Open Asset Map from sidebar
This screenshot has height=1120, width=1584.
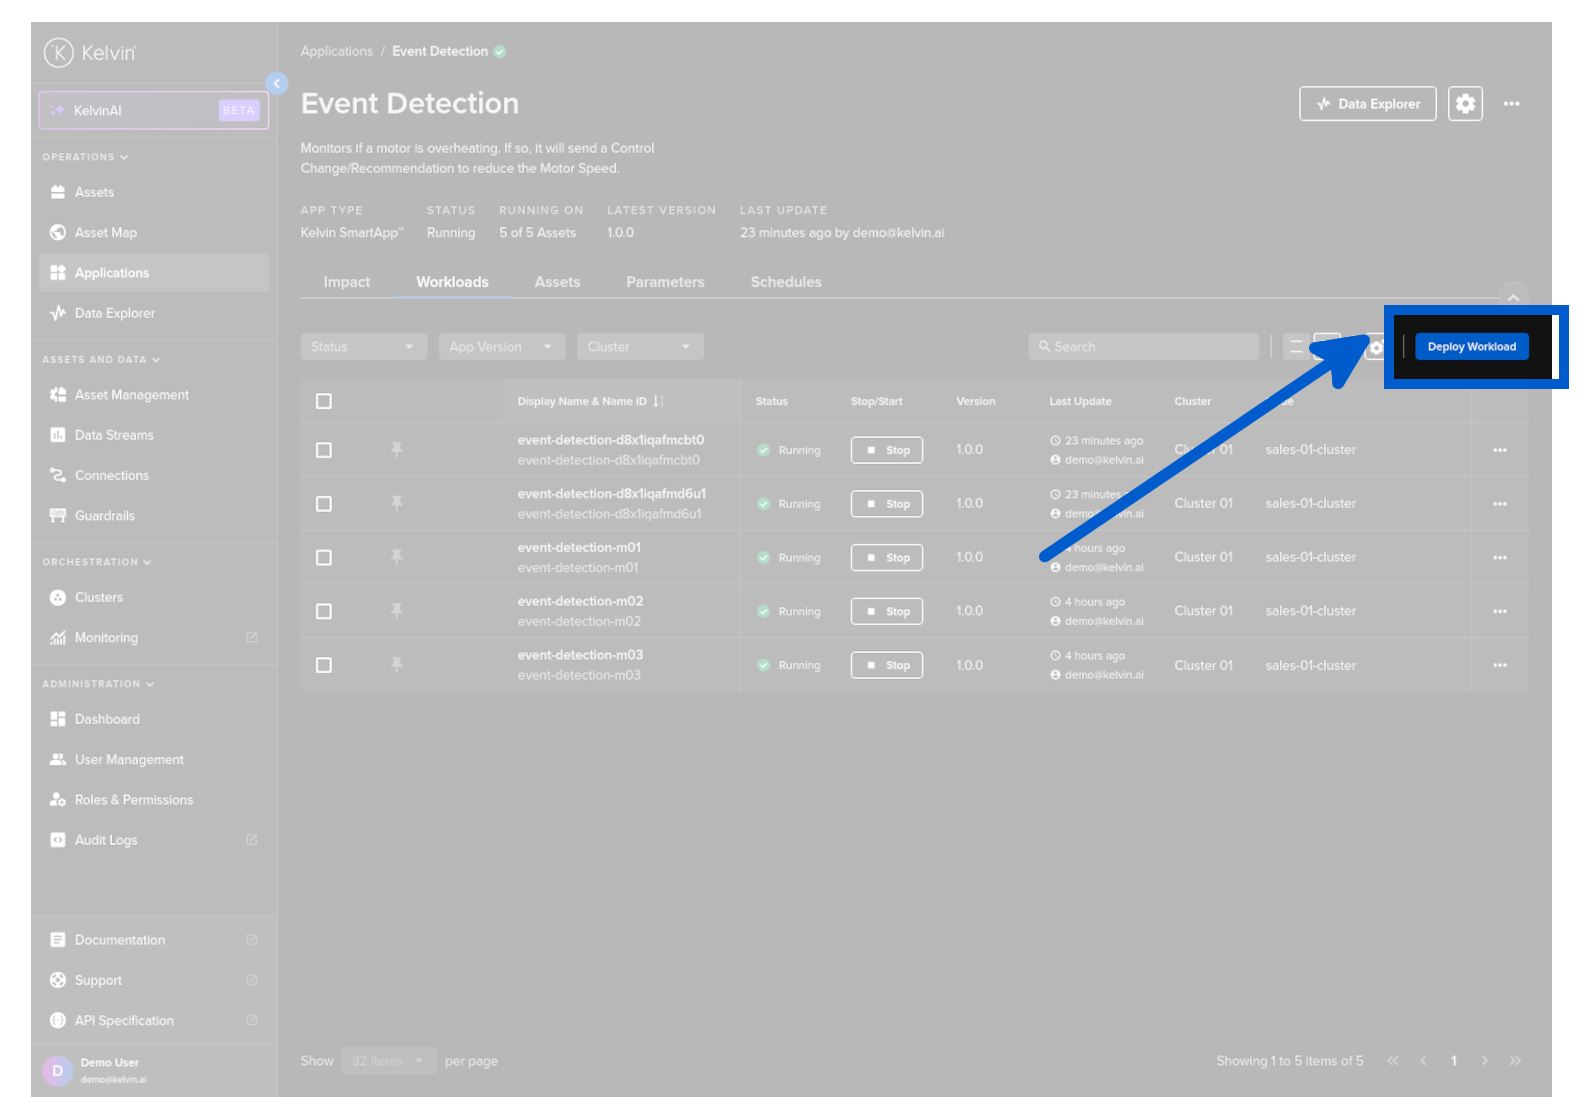click(x=106, y=233)
